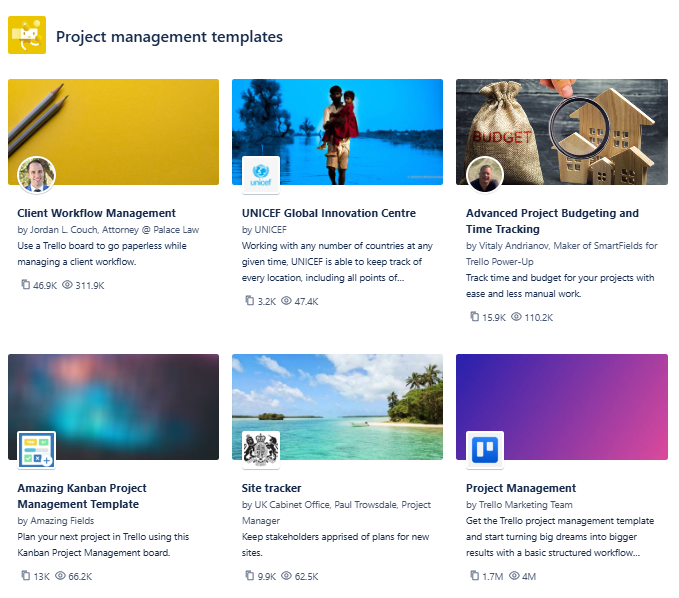
Task: Click copy icon on UNICEF Global Innovation Centre
Action: (250, 301)
